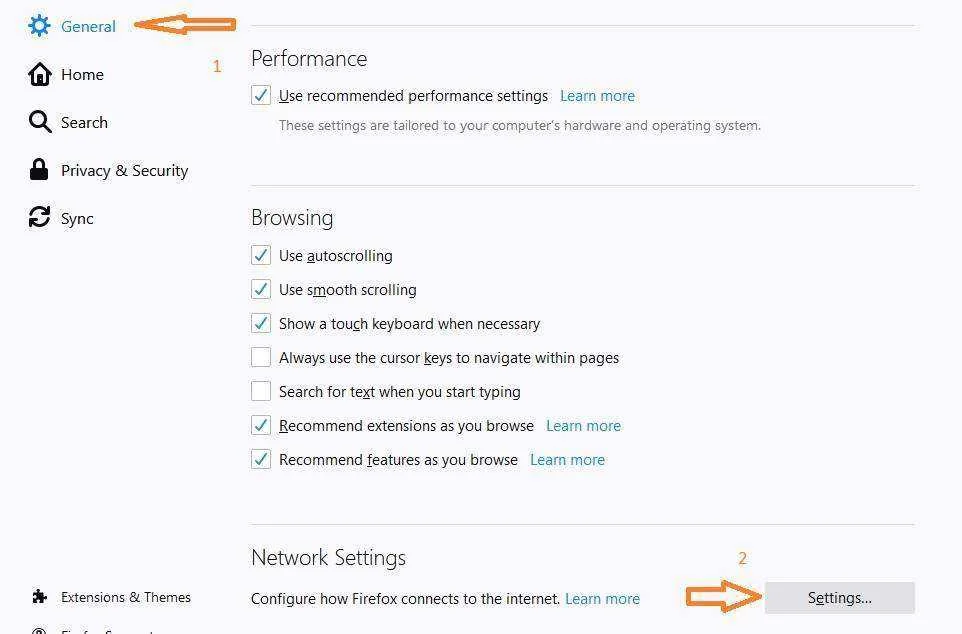Enable Search for text when typing

click(261, 391)
